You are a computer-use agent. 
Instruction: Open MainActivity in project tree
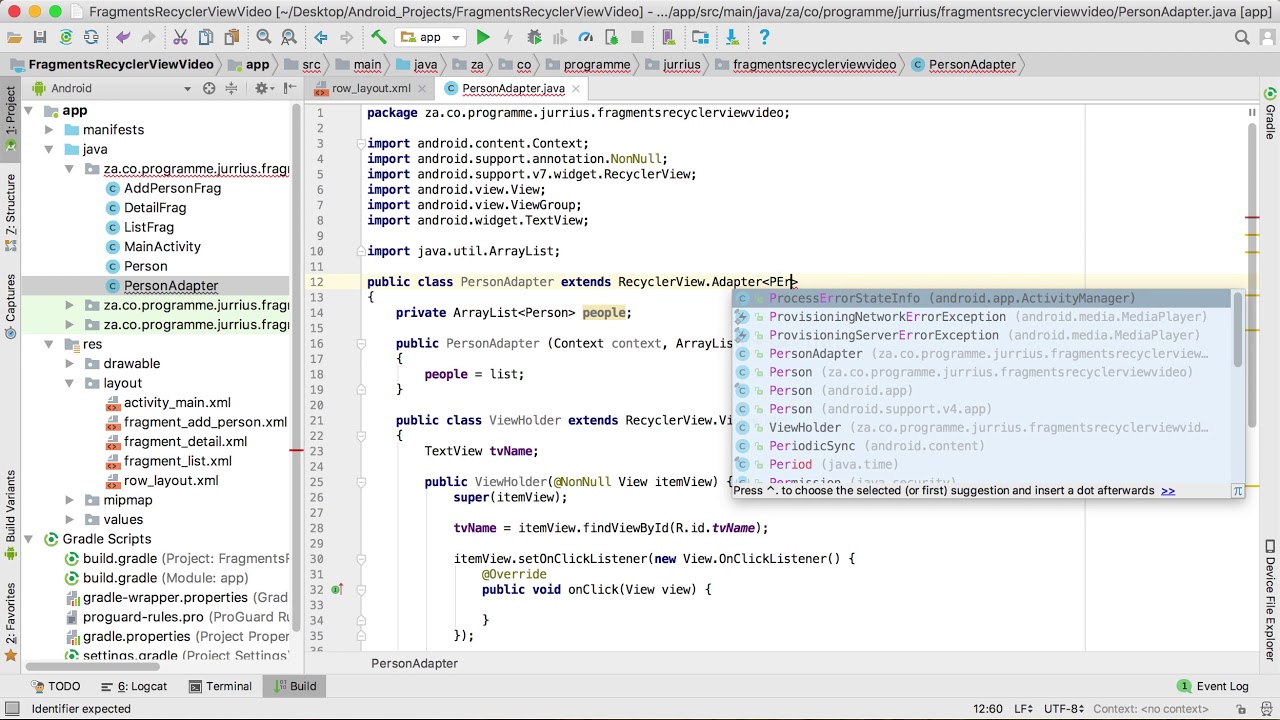click(x=162, y=246)
